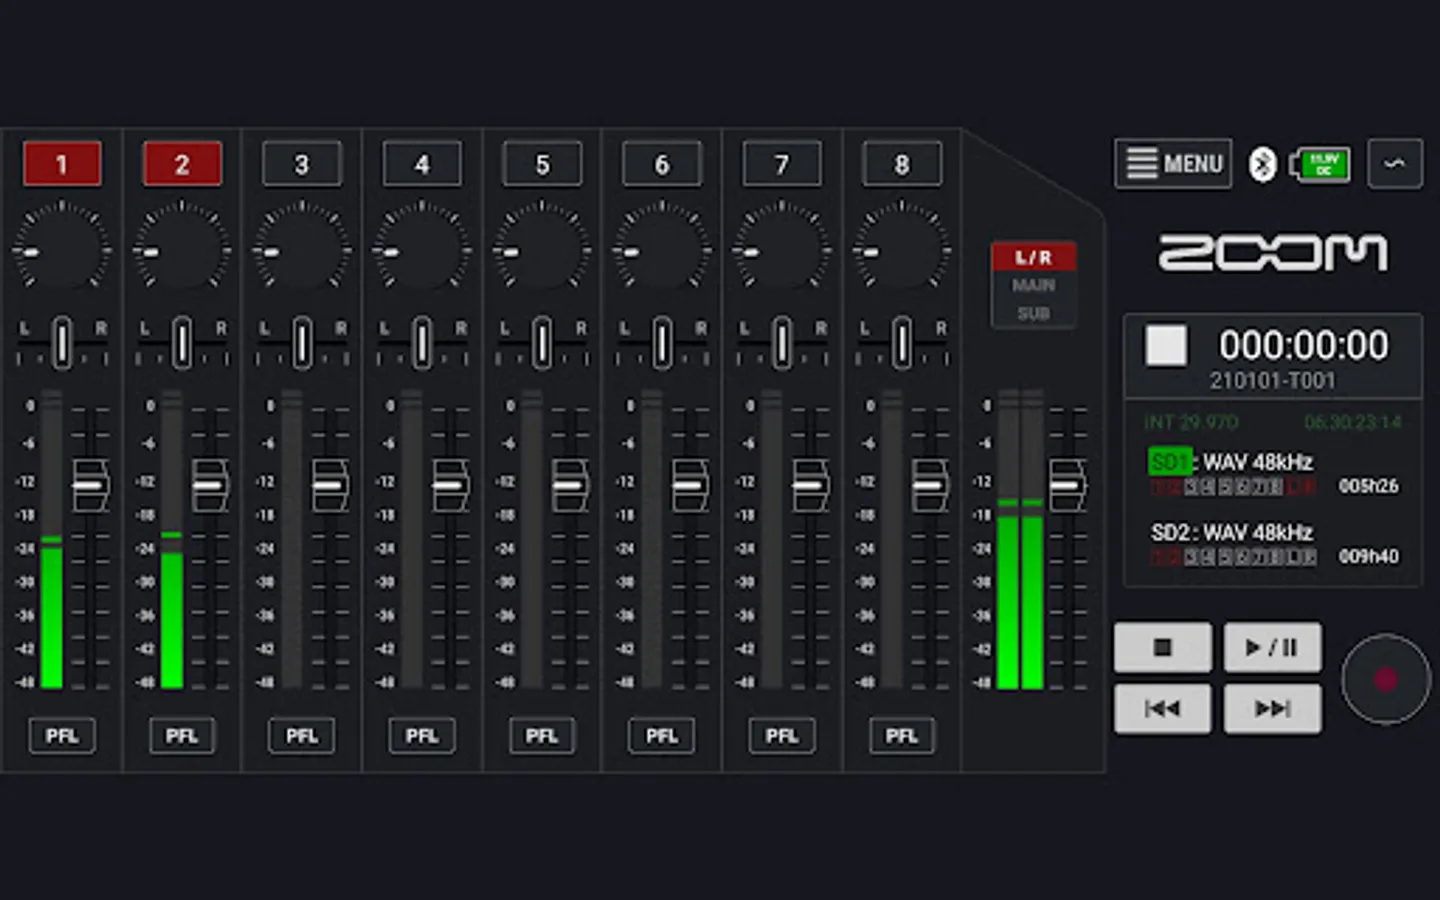Click channel 6 pan slider
Screen dimensions: 1440x900
click(x=662, y=343)
